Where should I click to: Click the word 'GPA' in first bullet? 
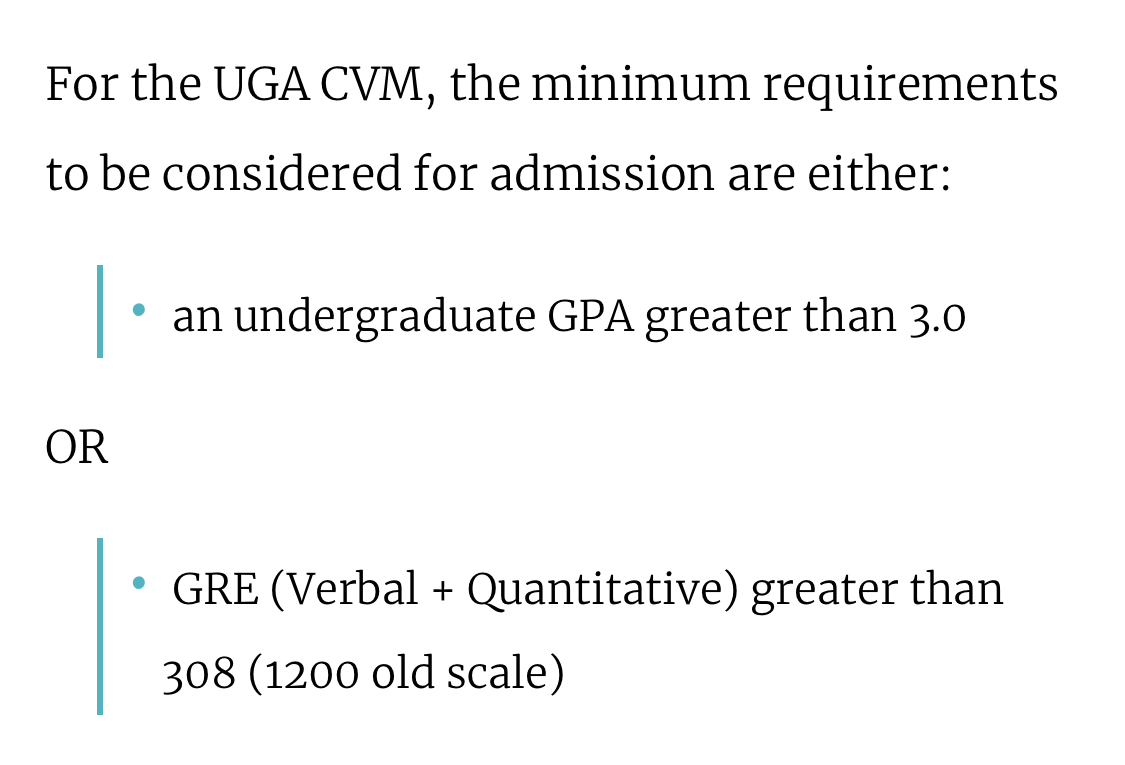[590, 316]
